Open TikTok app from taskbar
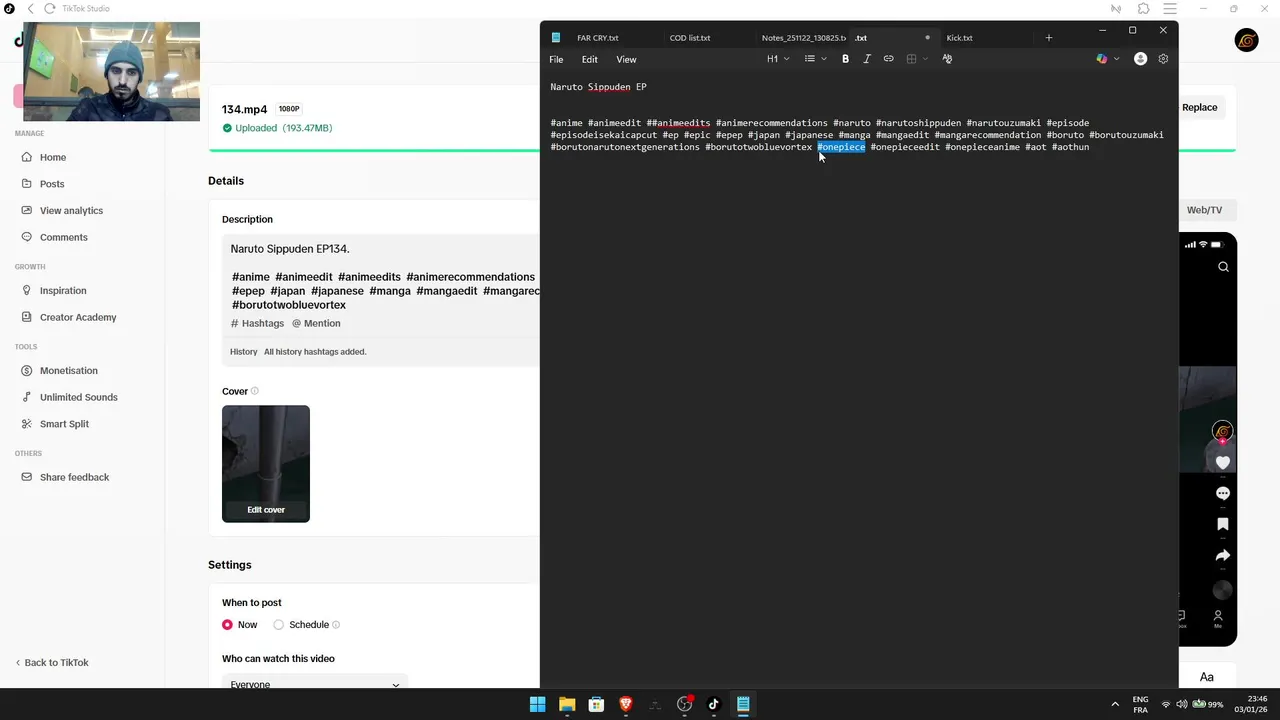Image resolution: width=1280 pixels, height=720 pixels. [x=713, y=704]
